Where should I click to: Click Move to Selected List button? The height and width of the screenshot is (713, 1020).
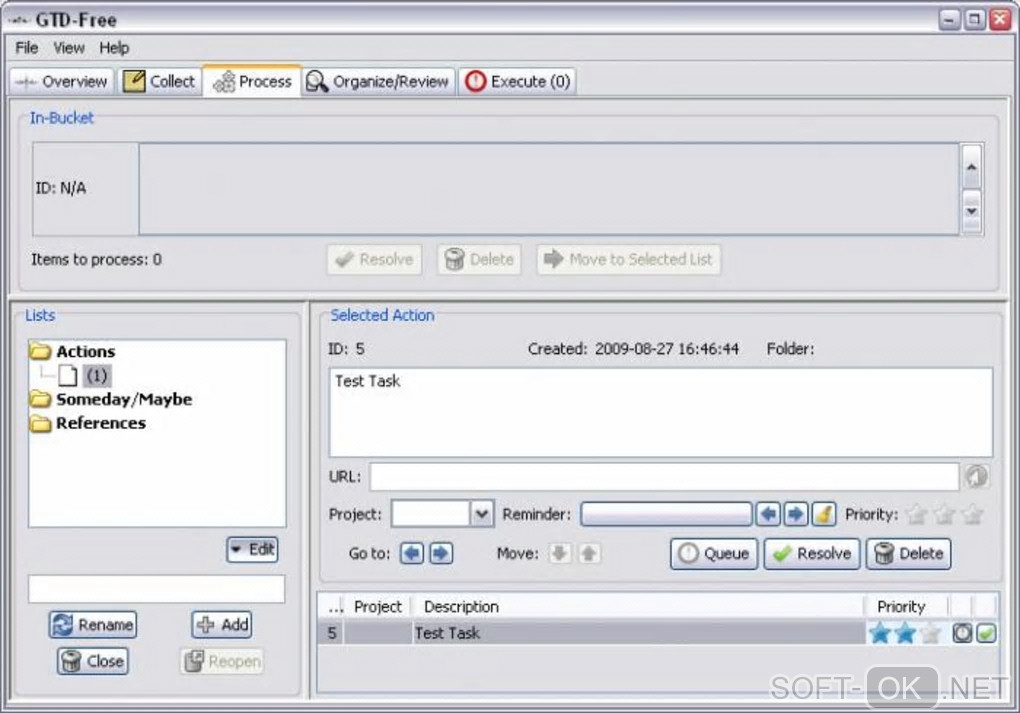click(628, 260)
